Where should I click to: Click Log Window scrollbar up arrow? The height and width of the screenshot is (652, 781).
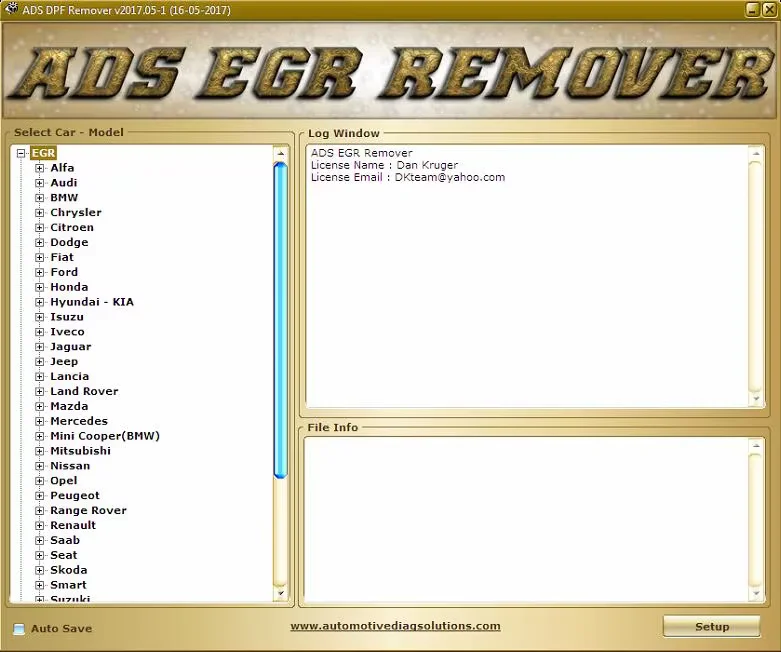pyautogui.click(x=756, y=153)
